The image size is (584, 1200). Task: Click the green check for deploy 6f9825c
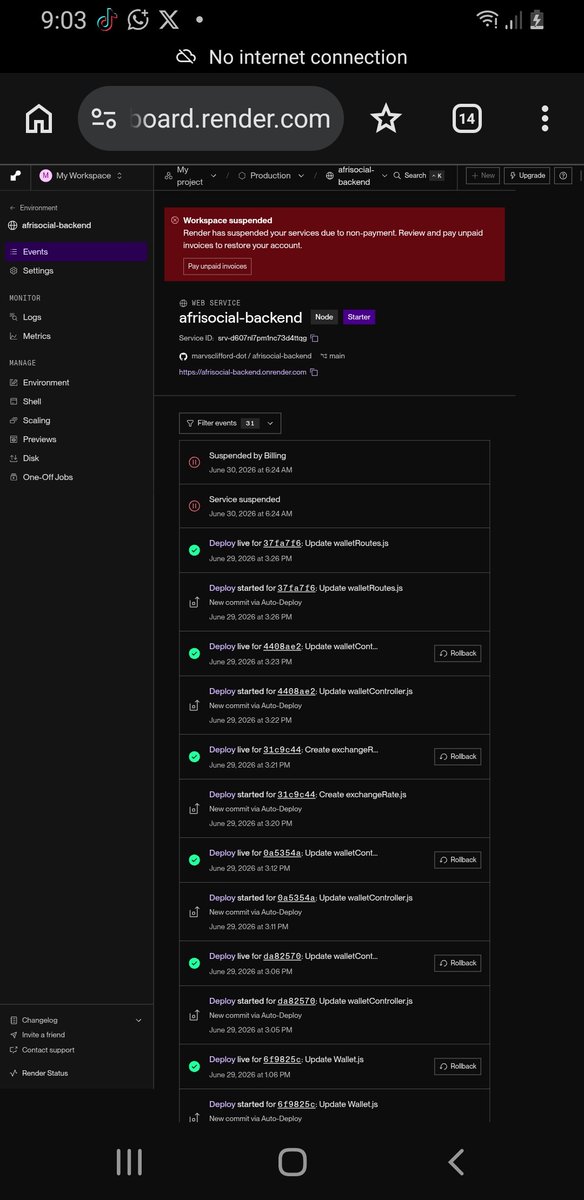[194, 1066]
